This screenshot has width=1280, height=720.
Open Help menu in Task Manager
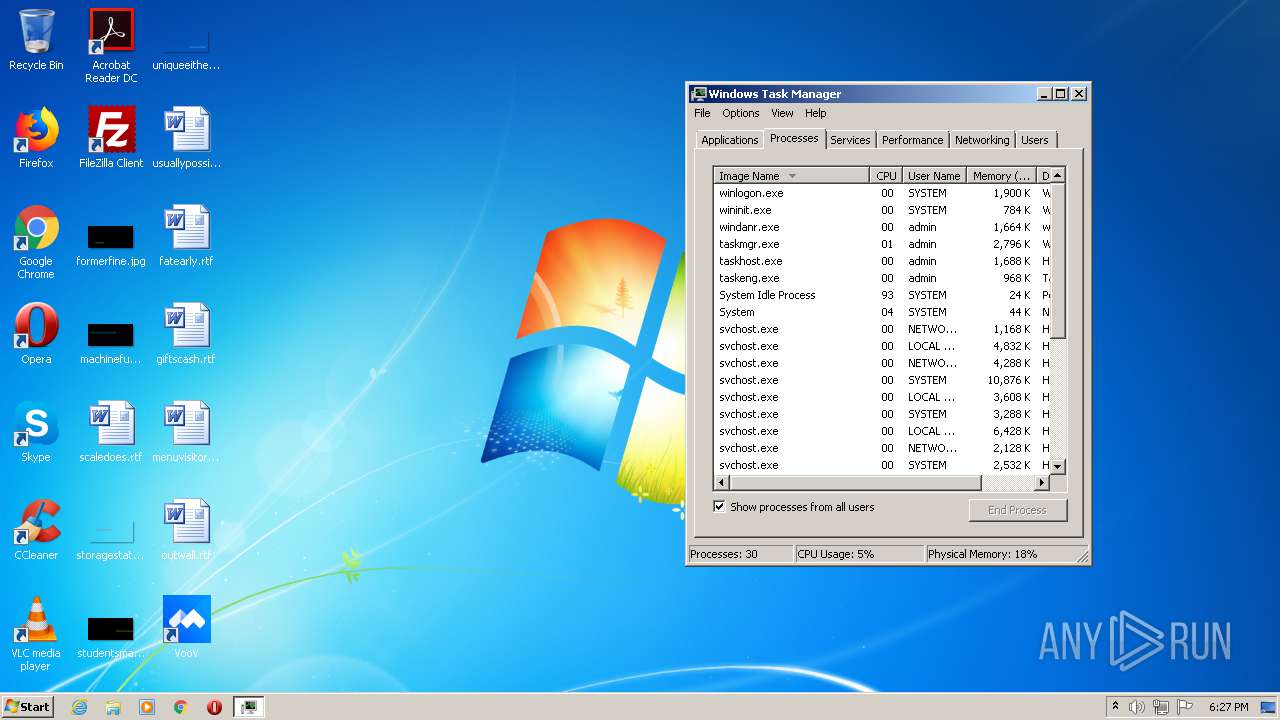[816, 113]
